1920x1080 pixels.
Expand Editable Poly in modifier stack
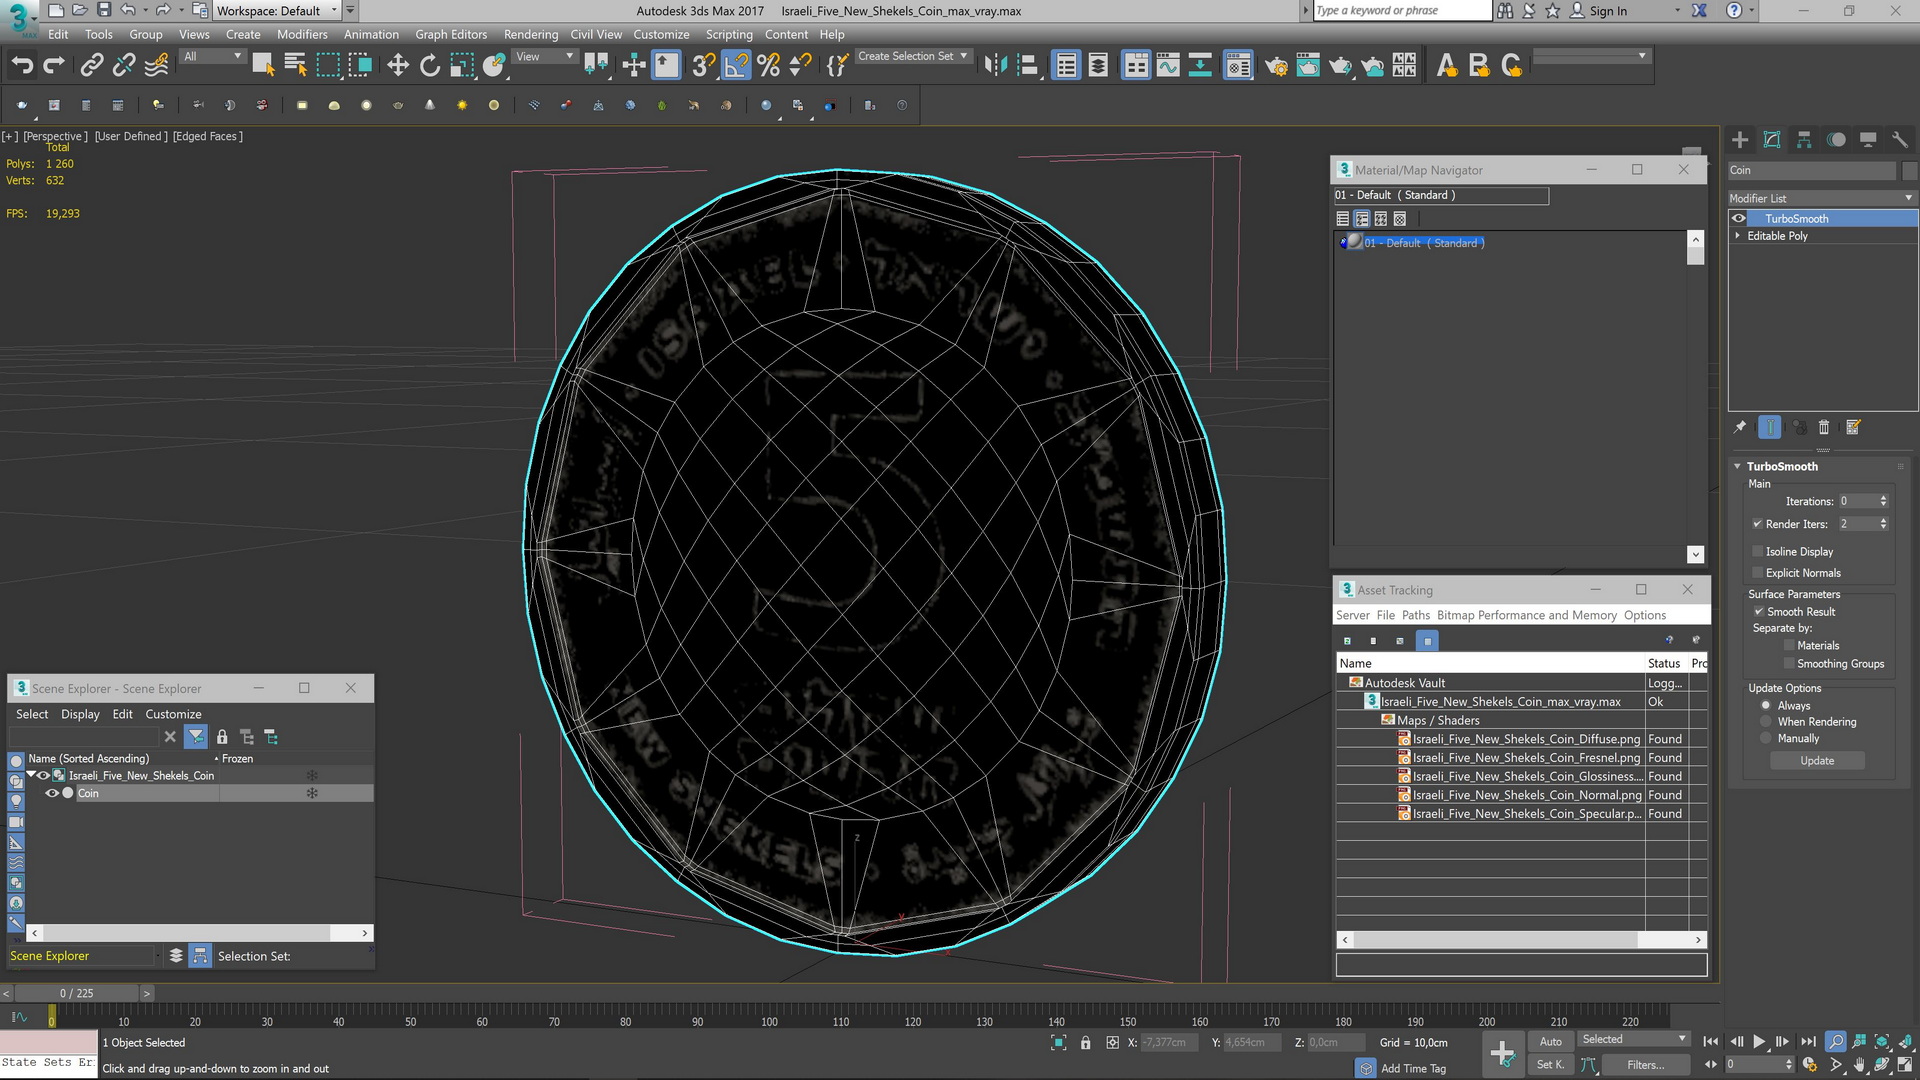coord(1738,236)
